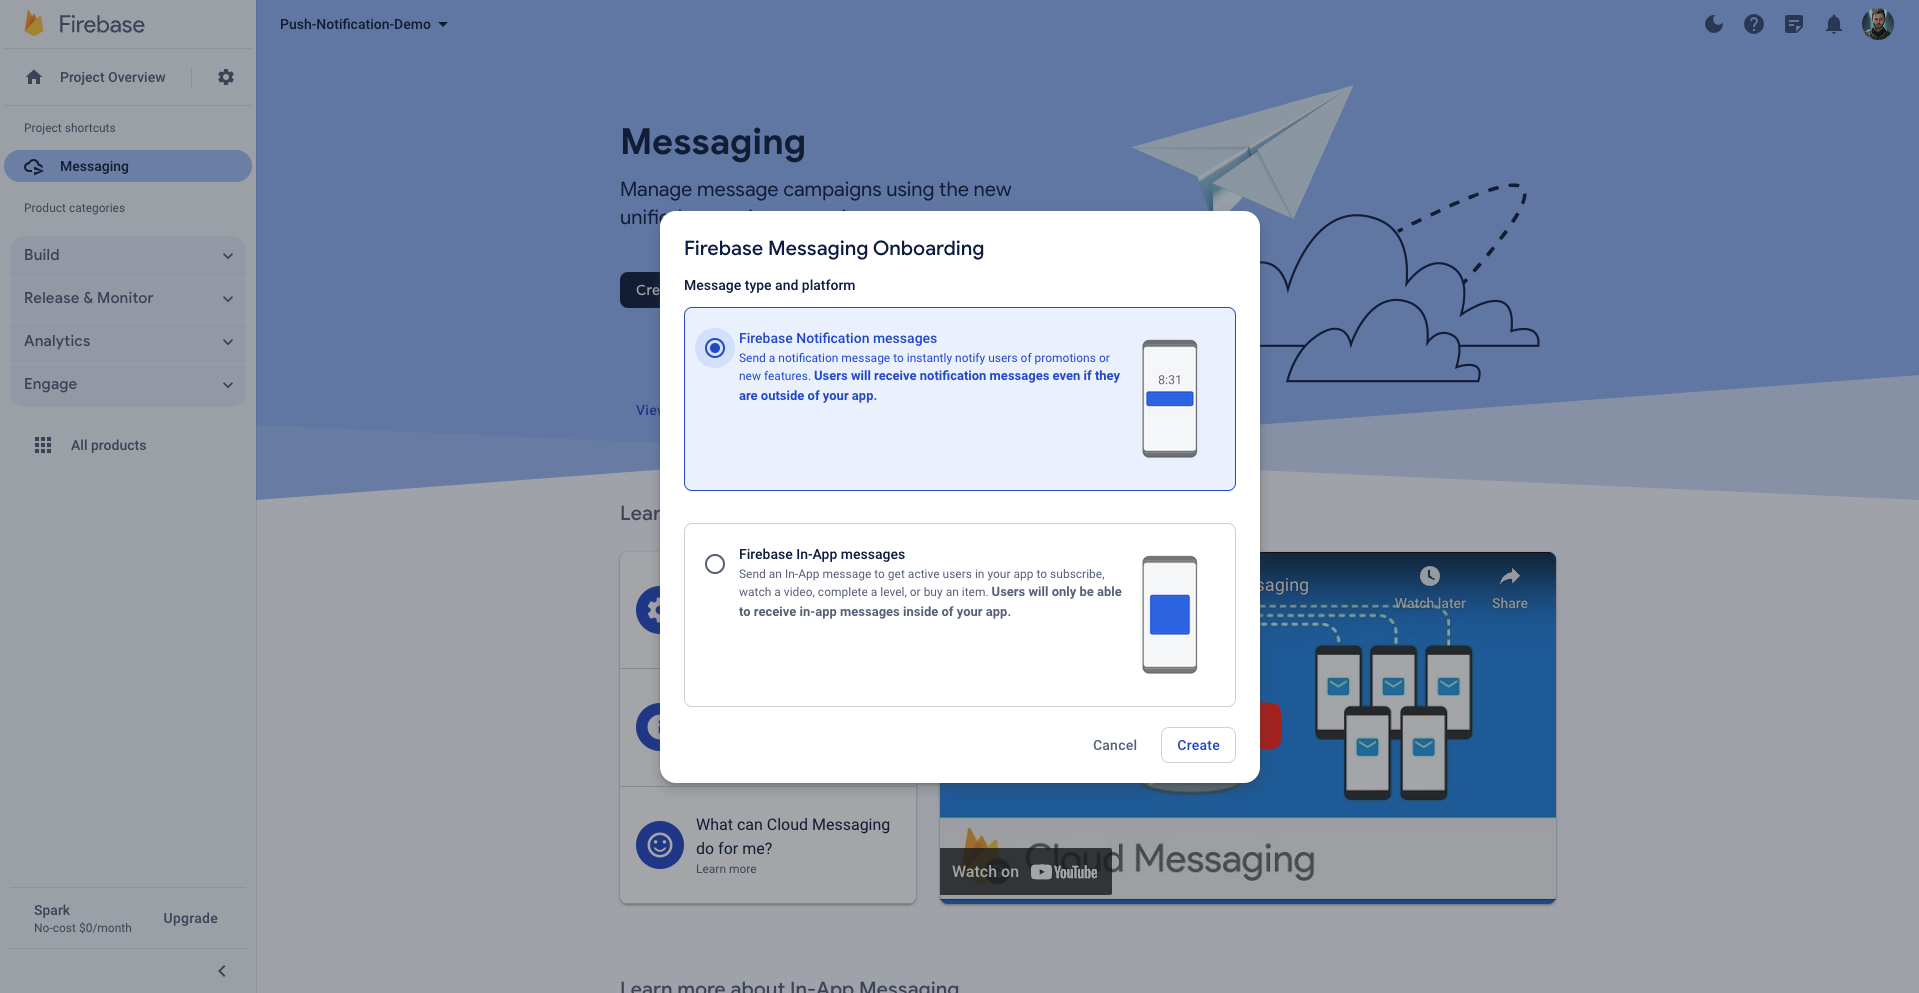Open the Push-Notification-Demo project dropdown

(364, 24)
